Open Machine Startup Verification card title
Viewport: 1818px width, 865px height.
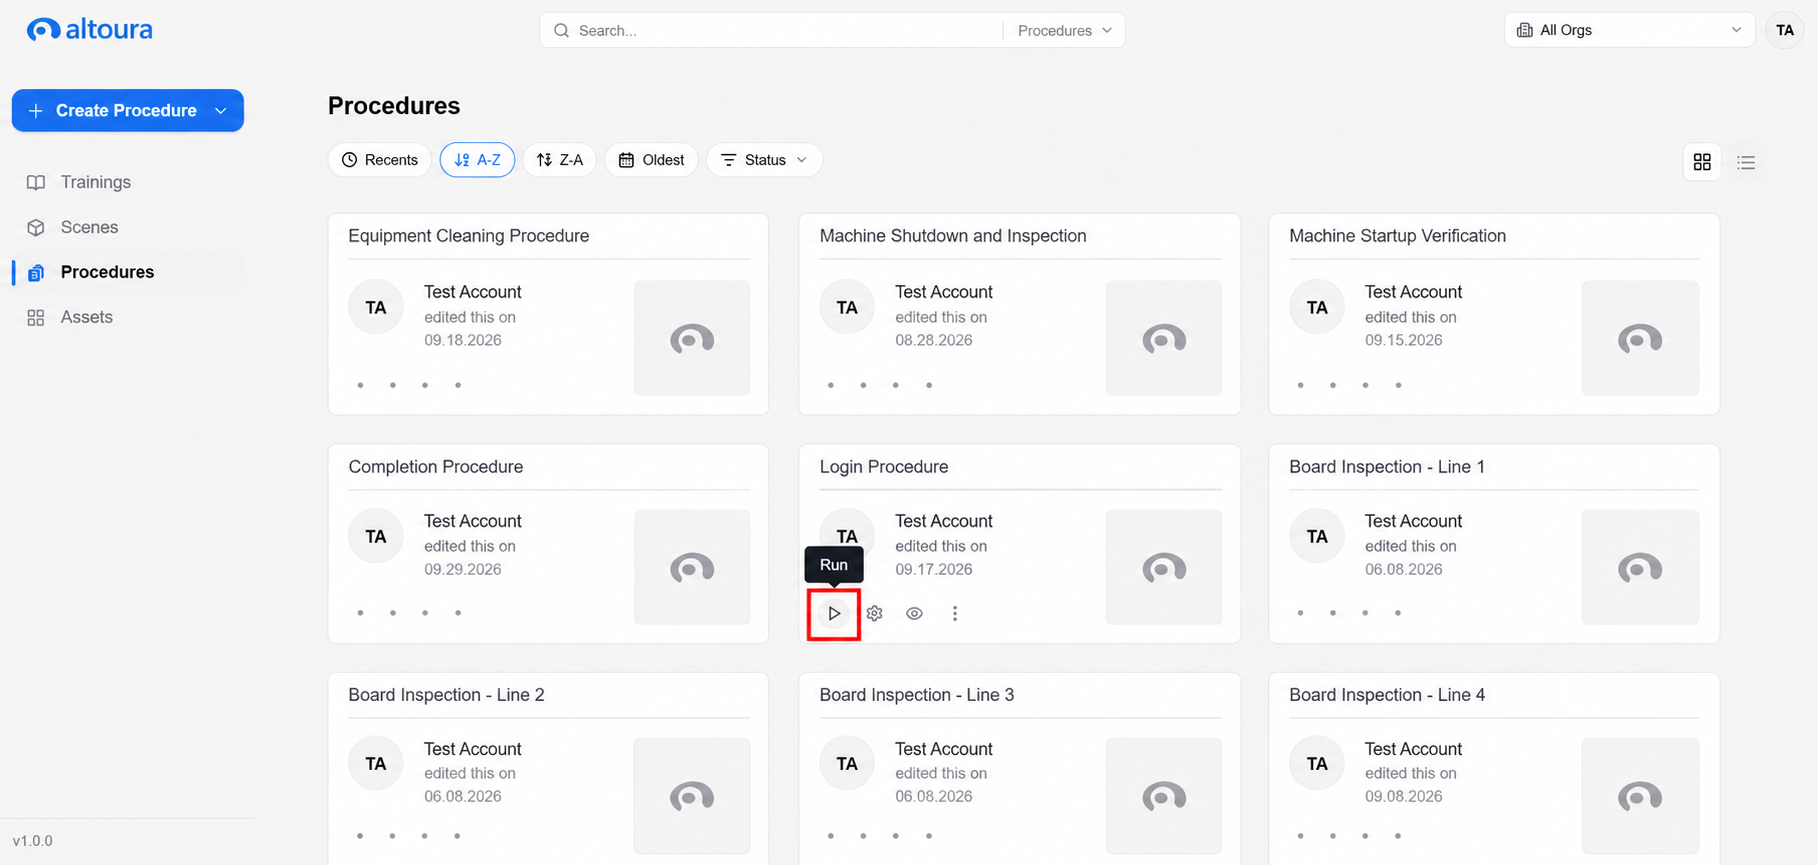pyautogui.click(x=1397, y=236)
